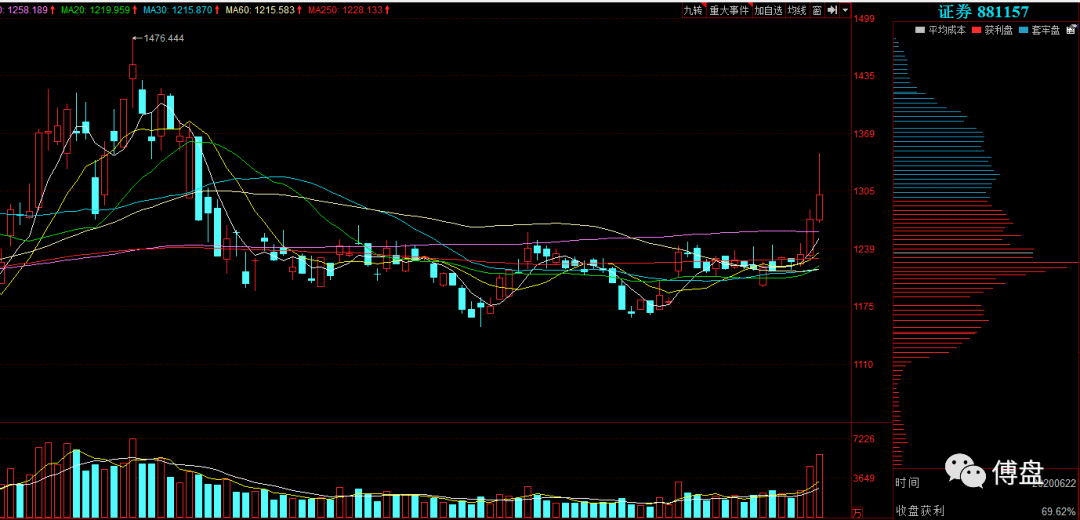Click the 1369 price axis label
Viewport: 1080px width, 520px height.
(x=864, y=134)
